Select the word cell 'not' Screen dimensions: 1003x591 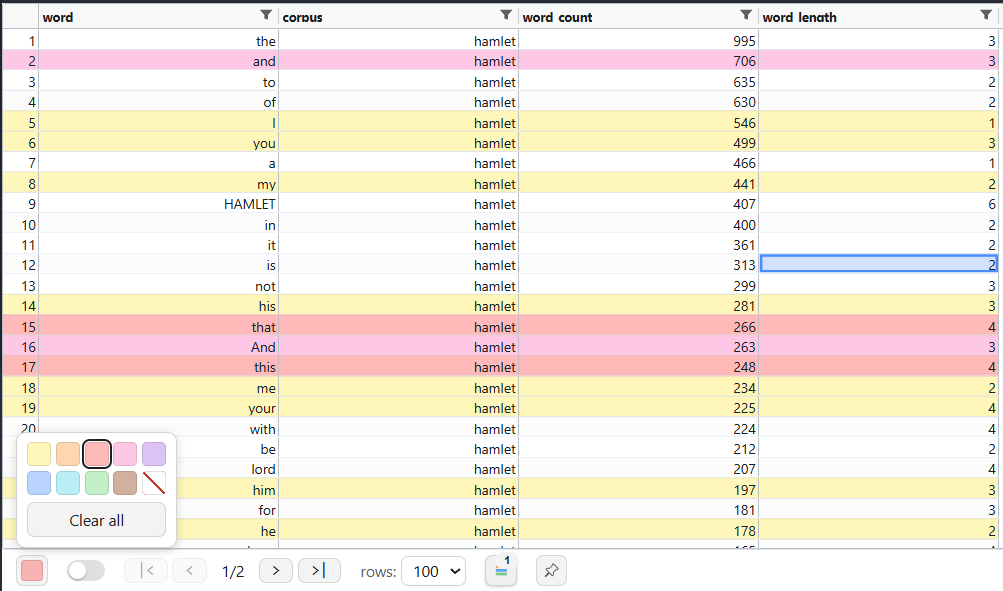(x=159, y=286)
